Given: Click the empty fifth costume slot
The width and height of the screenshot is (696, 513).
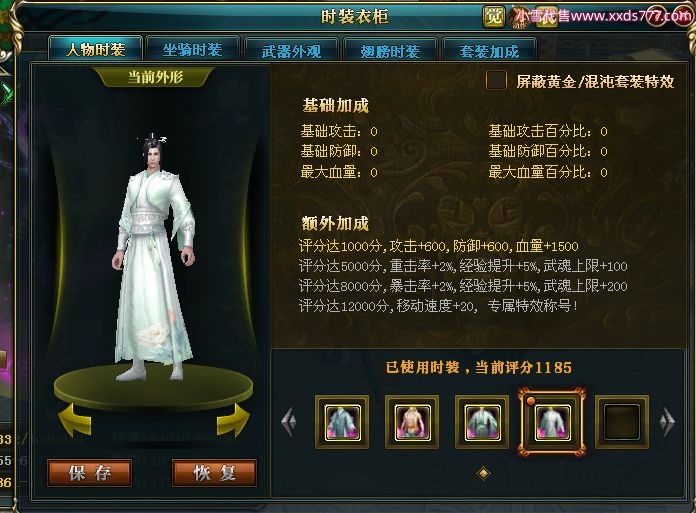Looking at the screenshot, I should [621, 422].
